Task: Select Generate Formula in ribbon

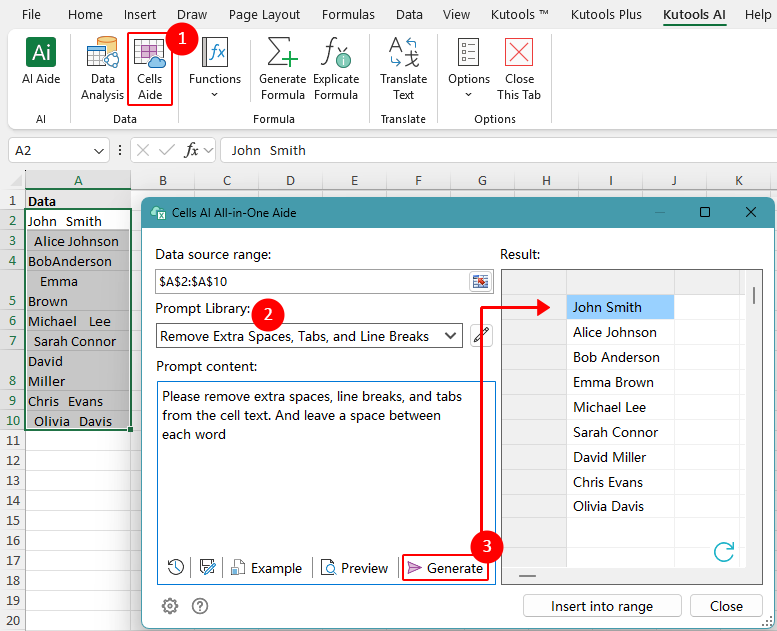Action: (x=282, y=68)
